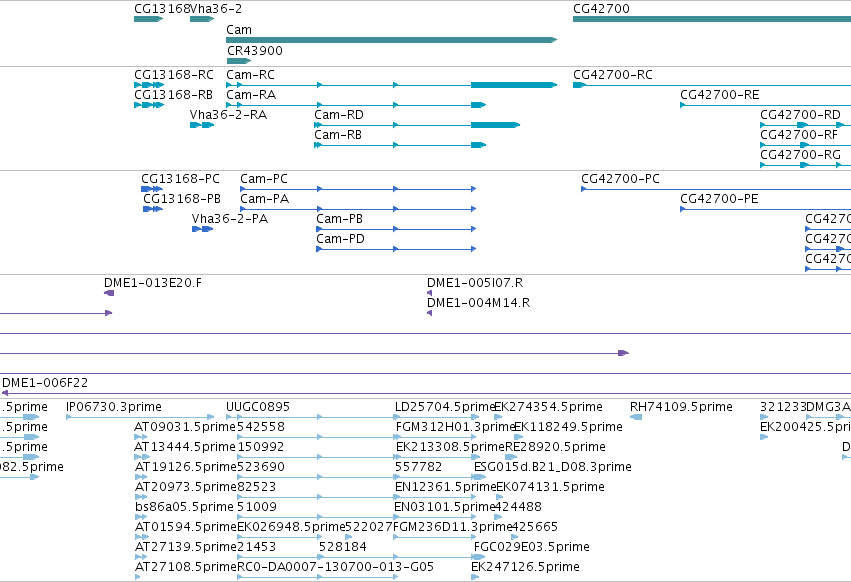Select the Cam-PB protein label

click(x=339, y=219)
